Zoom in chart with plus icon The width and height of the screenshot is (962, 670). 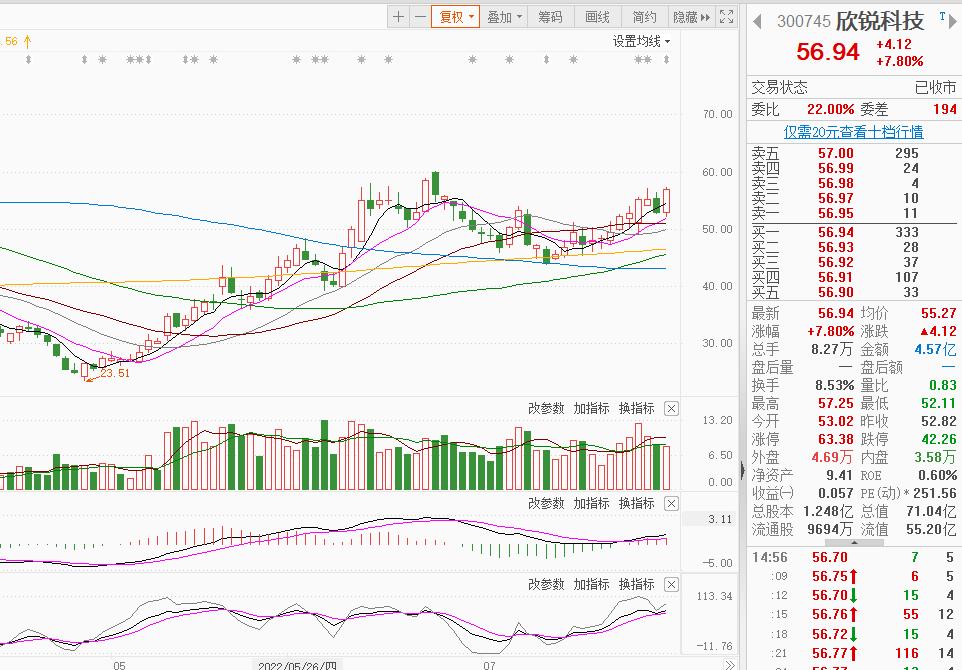tap(399, 17)
